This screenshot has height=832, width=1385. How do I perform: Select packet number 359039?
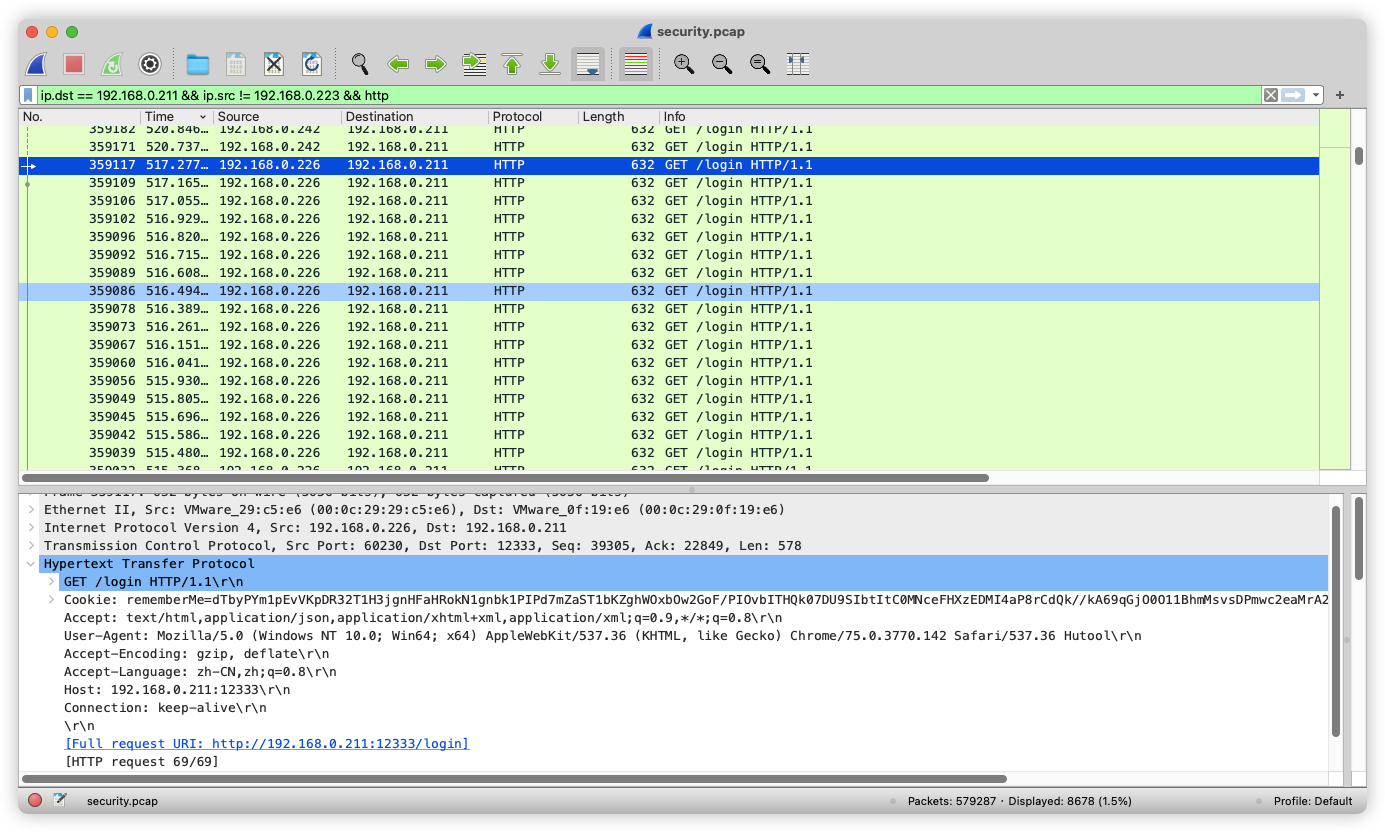point(669,453)
